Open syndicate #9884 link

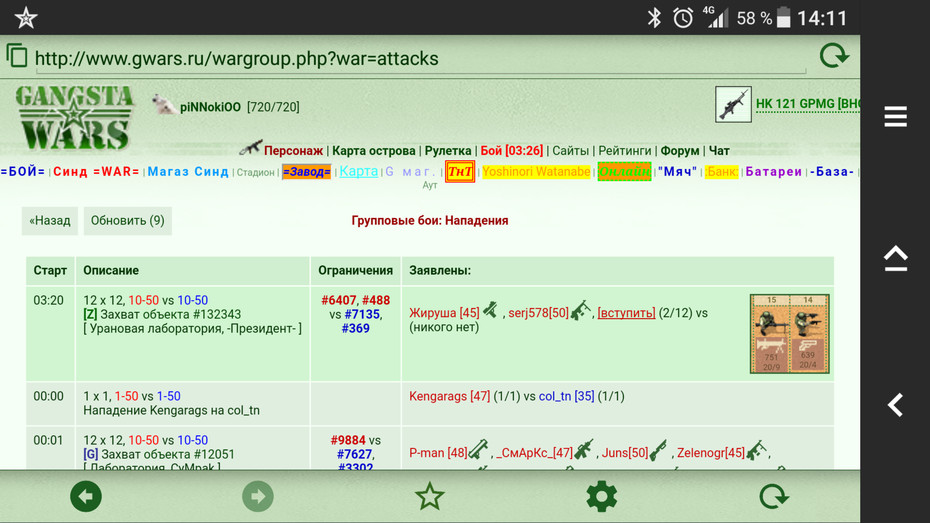348,440
